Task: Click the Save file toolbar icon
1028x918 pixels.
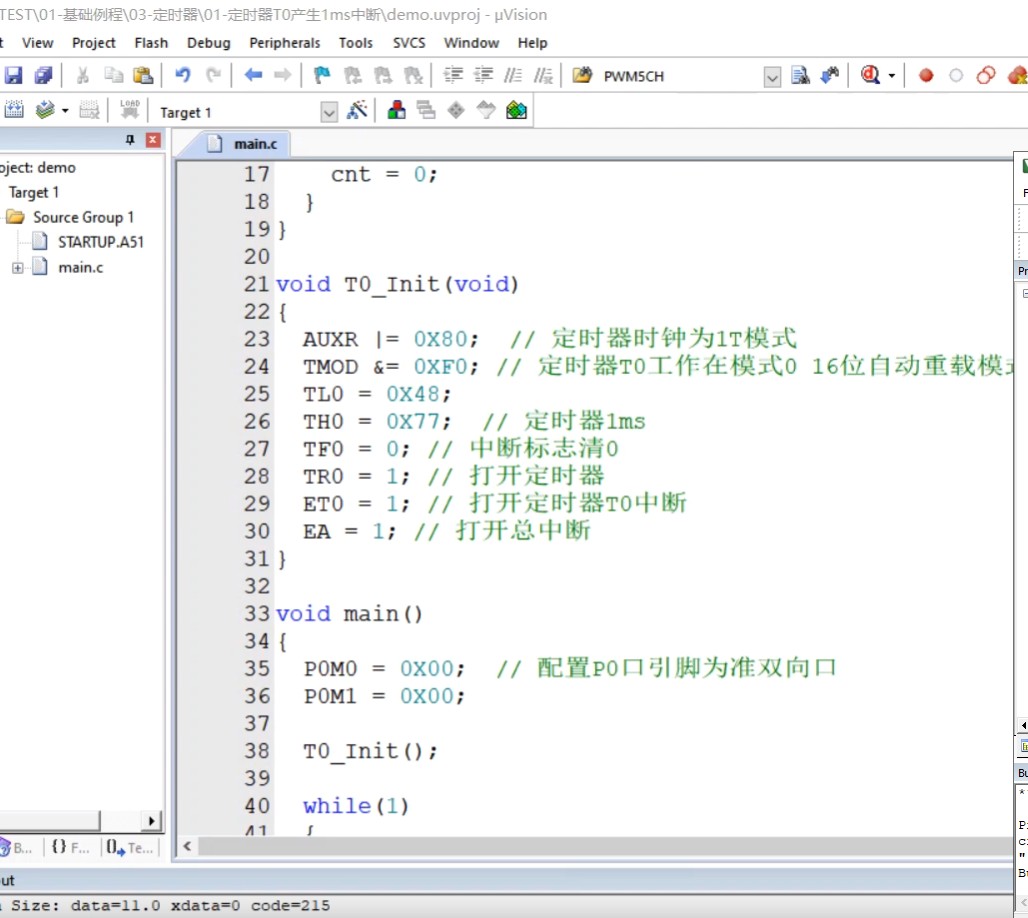Action: point(12,75)
